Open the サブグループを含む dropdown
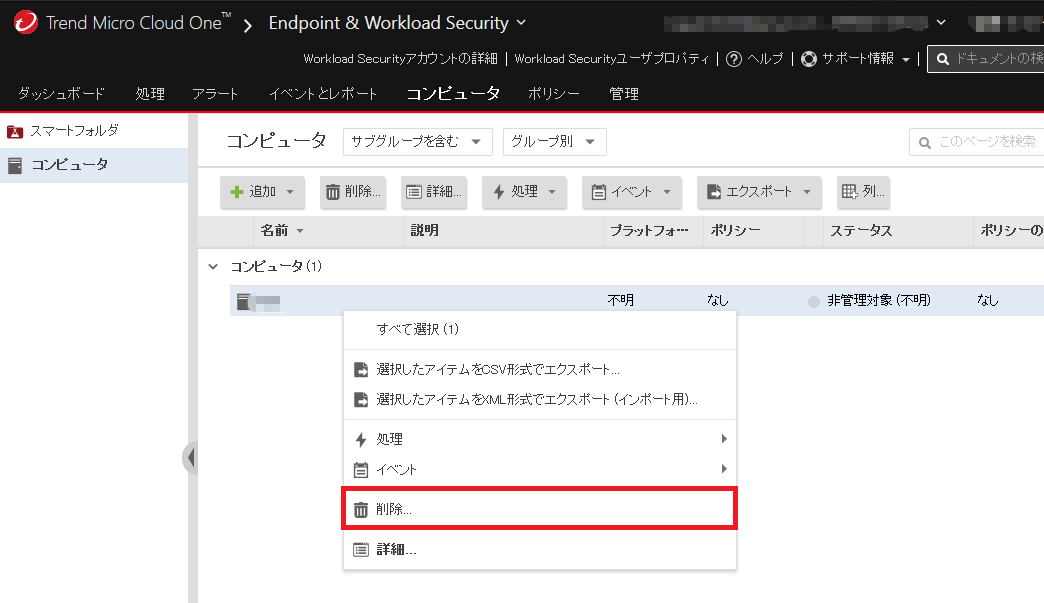1044x603 pixels. pyautogui.click(x=417, y=142)
